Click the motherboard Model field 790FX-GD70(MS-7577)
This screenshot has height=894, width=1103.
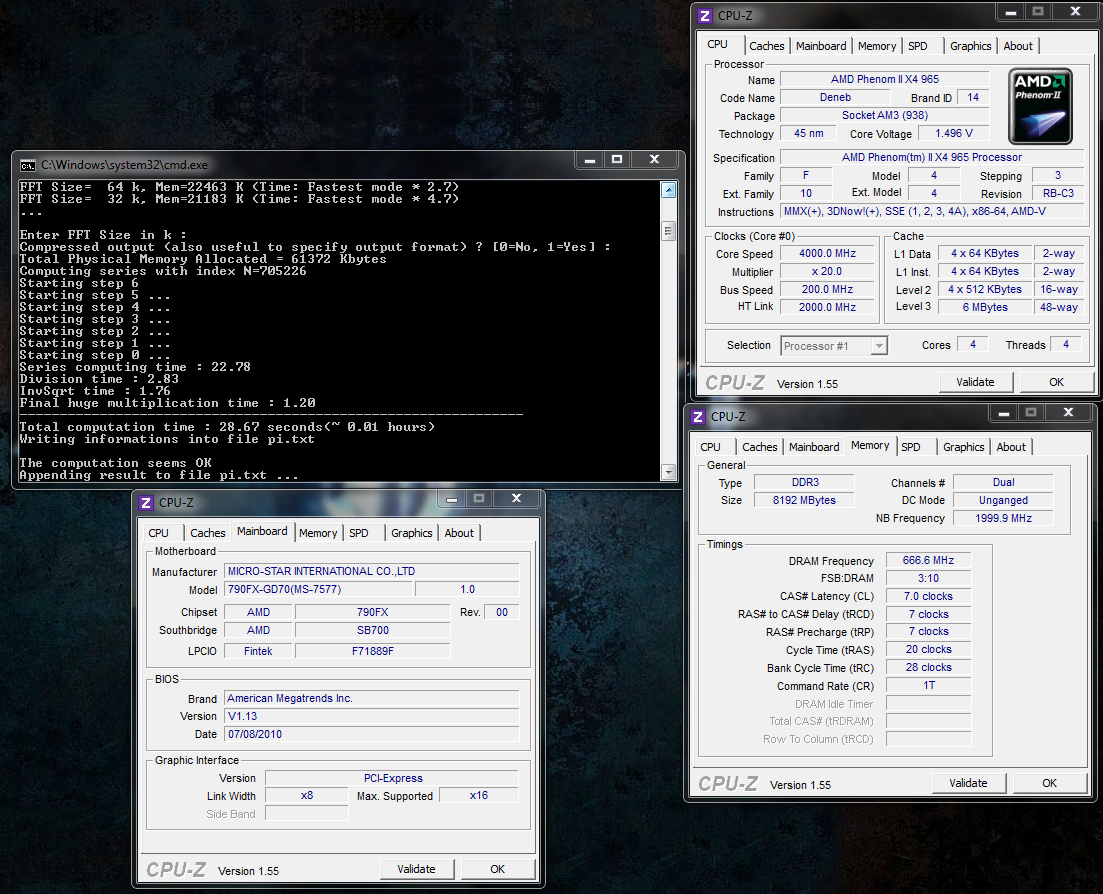318,589
